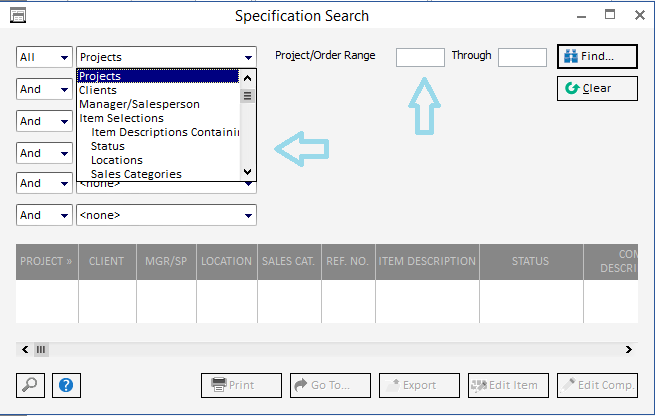Maximize the Specification Search window
Viewport: 655px width, 416px height.
(610, 15)
